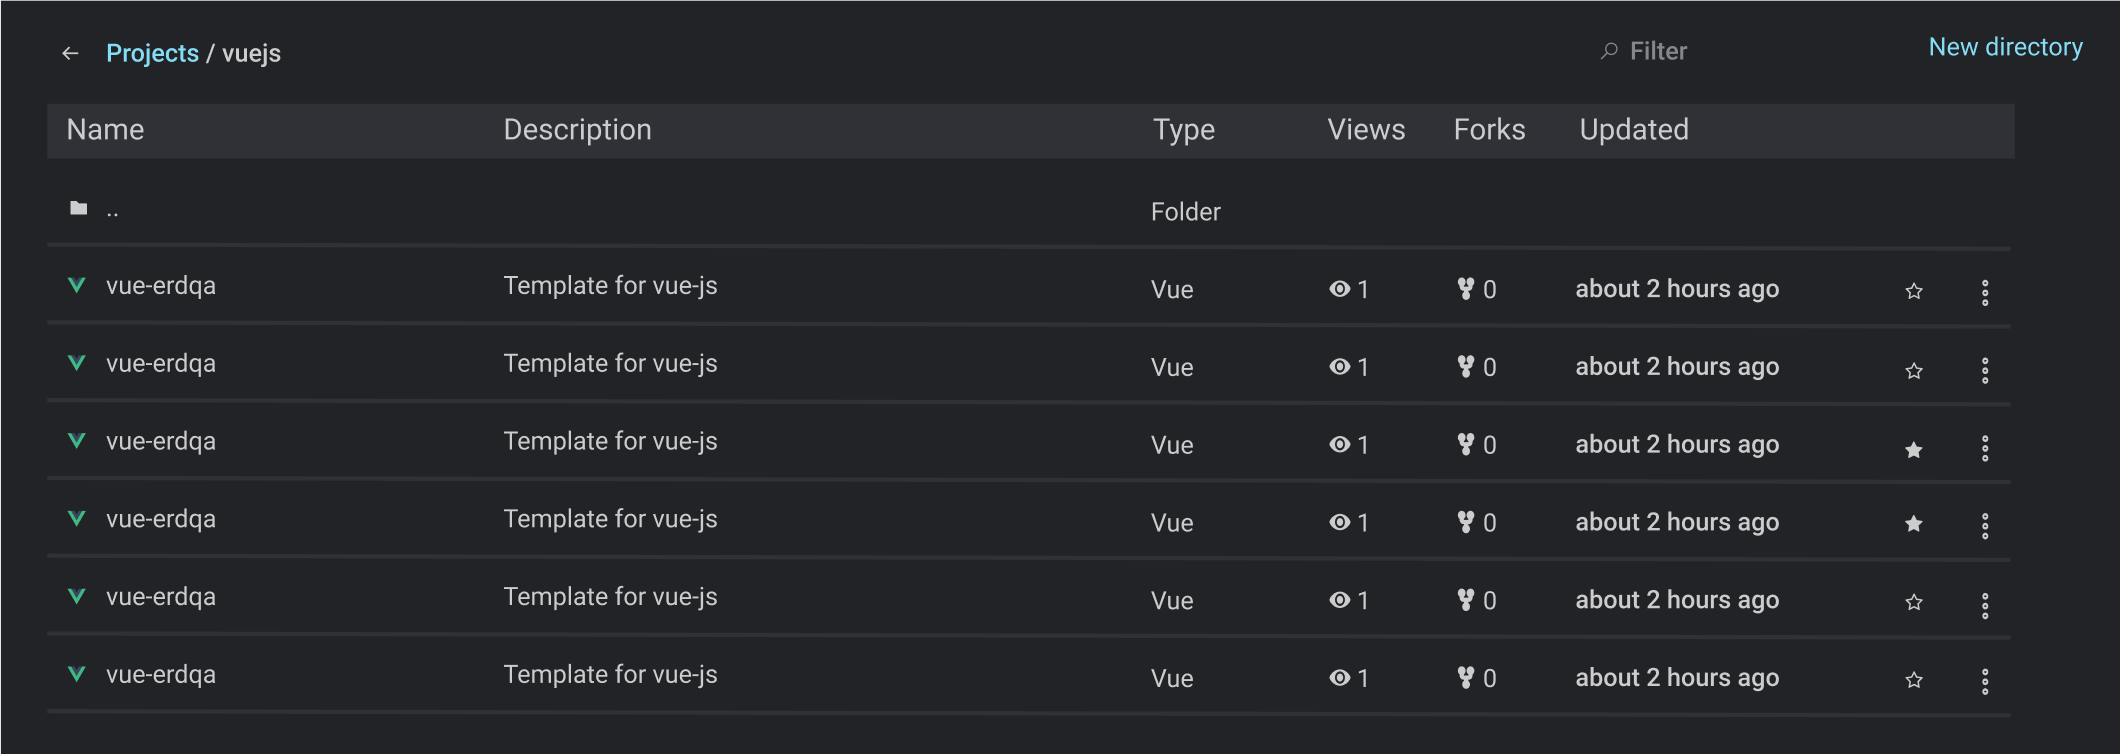Screen dimensions: 2120x754
Task: Open the kebab menu on the last row
Action: (x=1985, y=681)
